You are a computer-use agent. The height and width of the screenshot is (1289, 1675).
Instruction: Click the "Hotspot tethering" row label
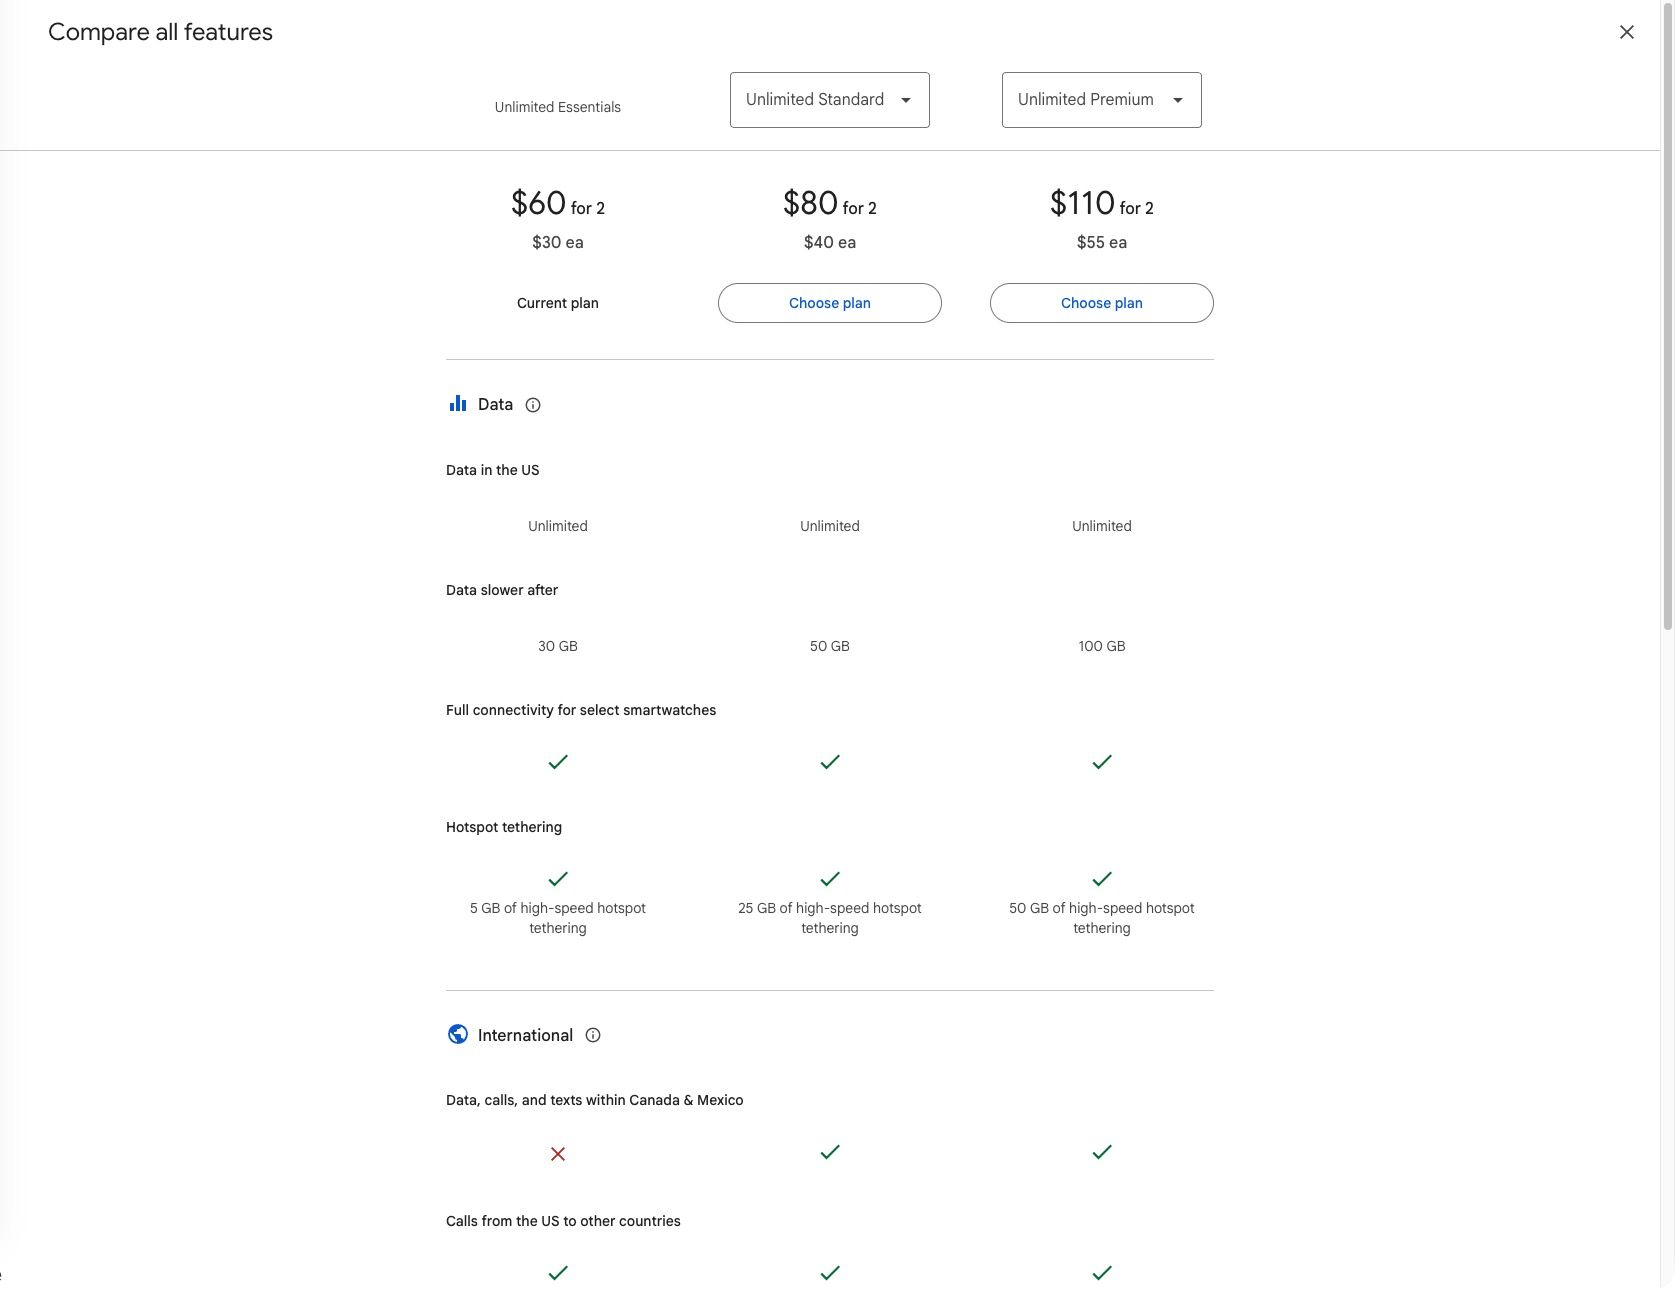coord(504,827)
